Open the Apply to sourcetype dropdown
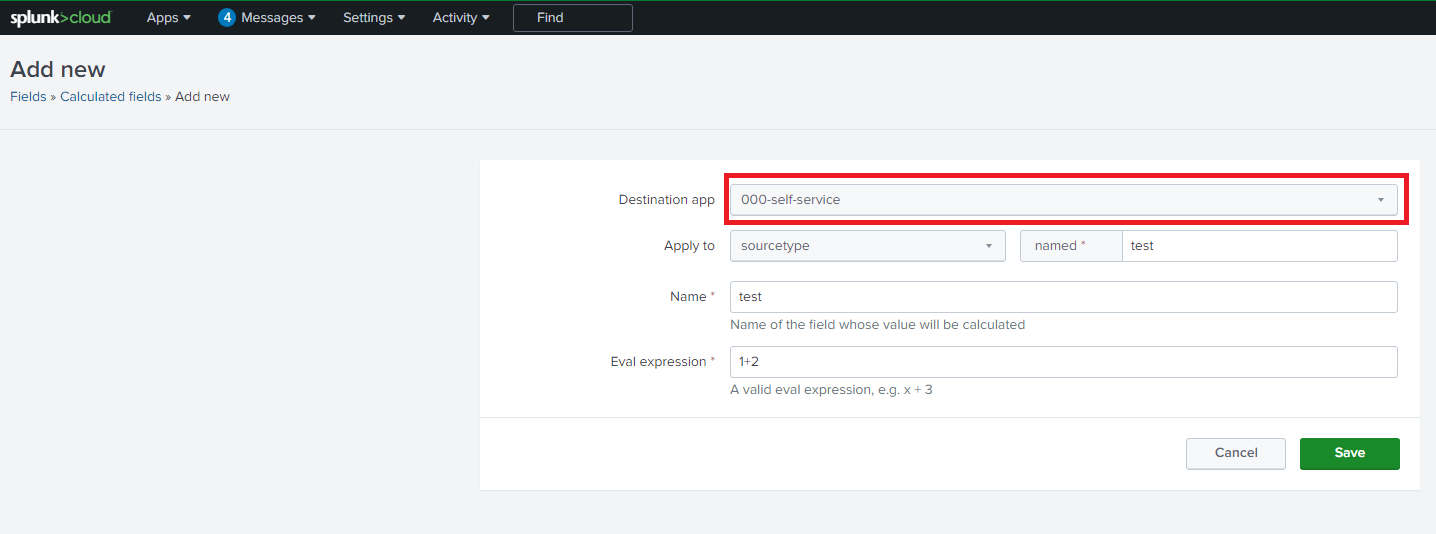The height and width of the screenshot is (534, 1436). pos(868,246)
